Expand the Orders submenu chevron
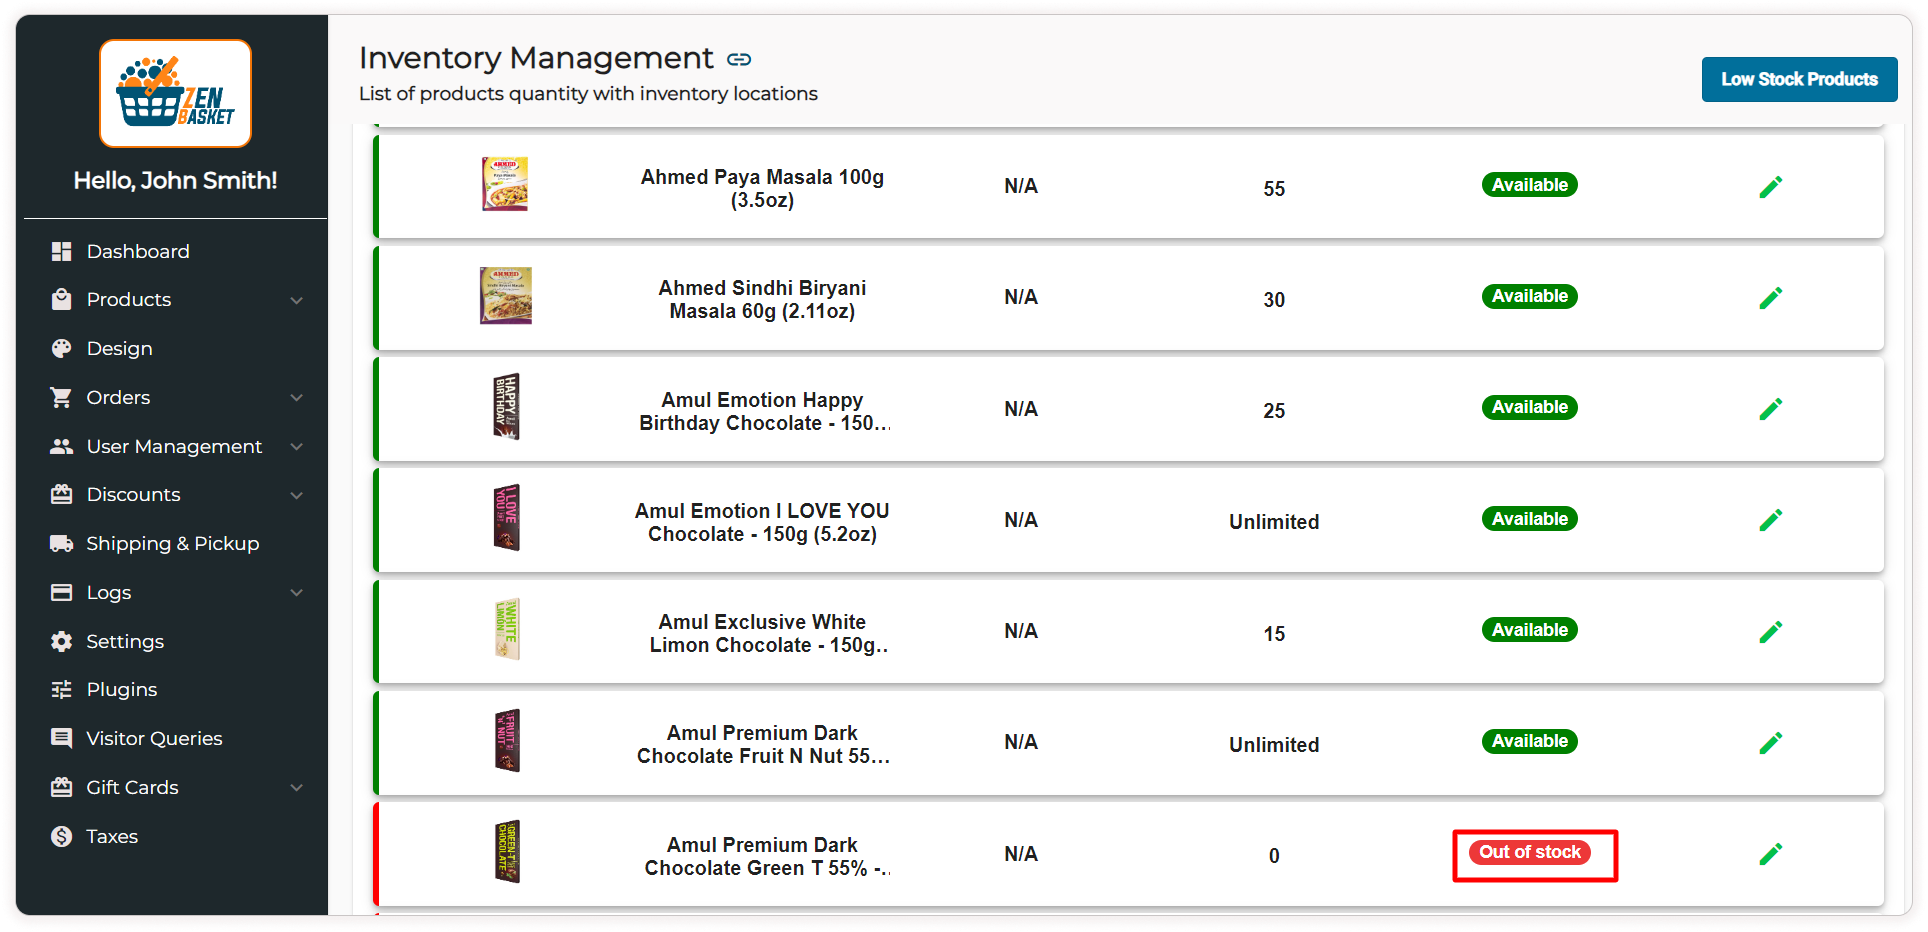Screen dimensions: 1928x932 coord(296,398)
